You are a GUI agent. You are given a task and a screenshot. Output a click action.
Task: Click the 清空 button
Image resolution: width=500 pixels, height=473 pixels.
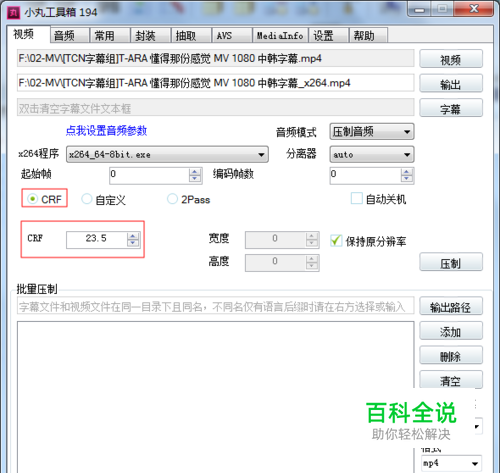coord(451,380)
